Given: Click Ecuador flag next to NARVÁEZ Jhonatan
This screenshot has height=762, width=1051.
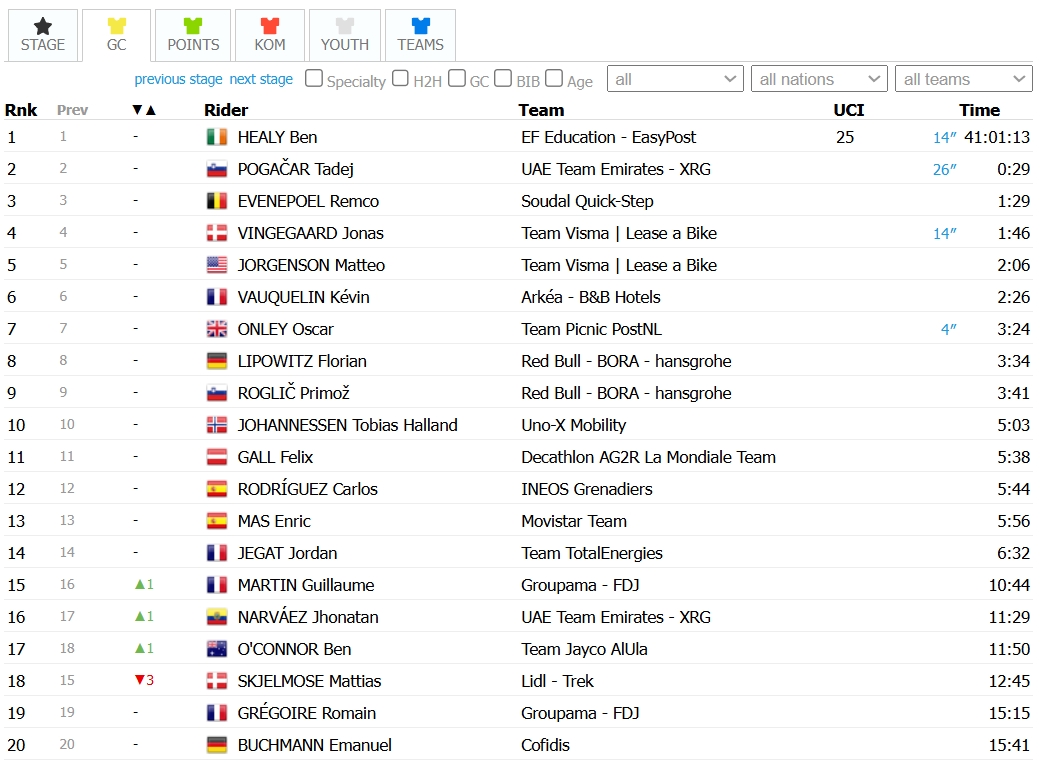Looking at the screenshot, I should [x=217, y=617].
